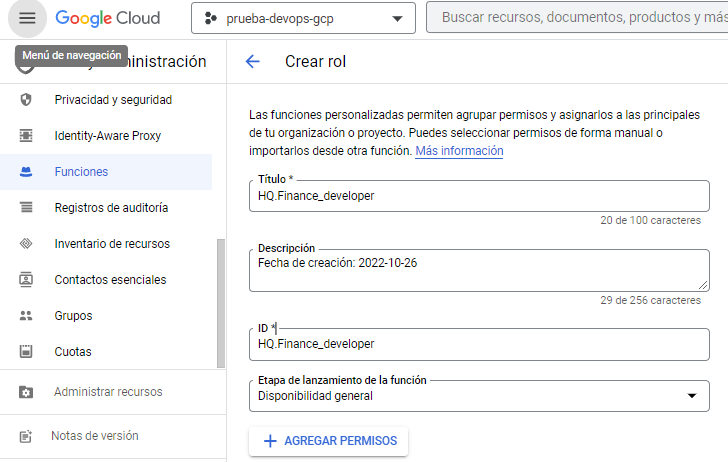
Task: Focus the search resources bar
Action: click(x=580, y=18)
